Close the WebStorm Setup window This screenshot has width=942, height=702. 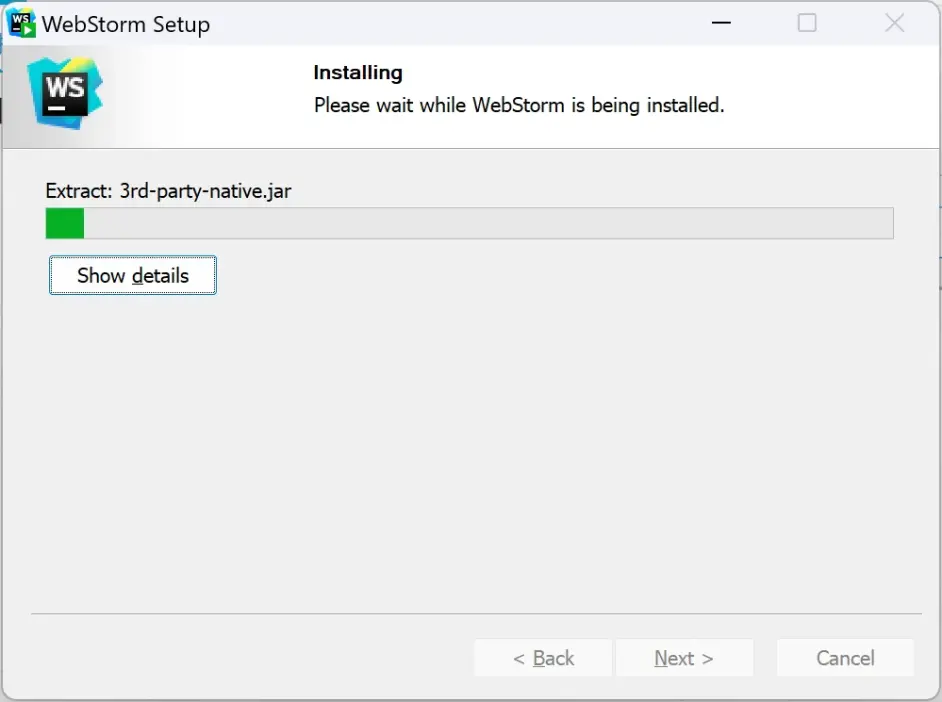[894, 23]
